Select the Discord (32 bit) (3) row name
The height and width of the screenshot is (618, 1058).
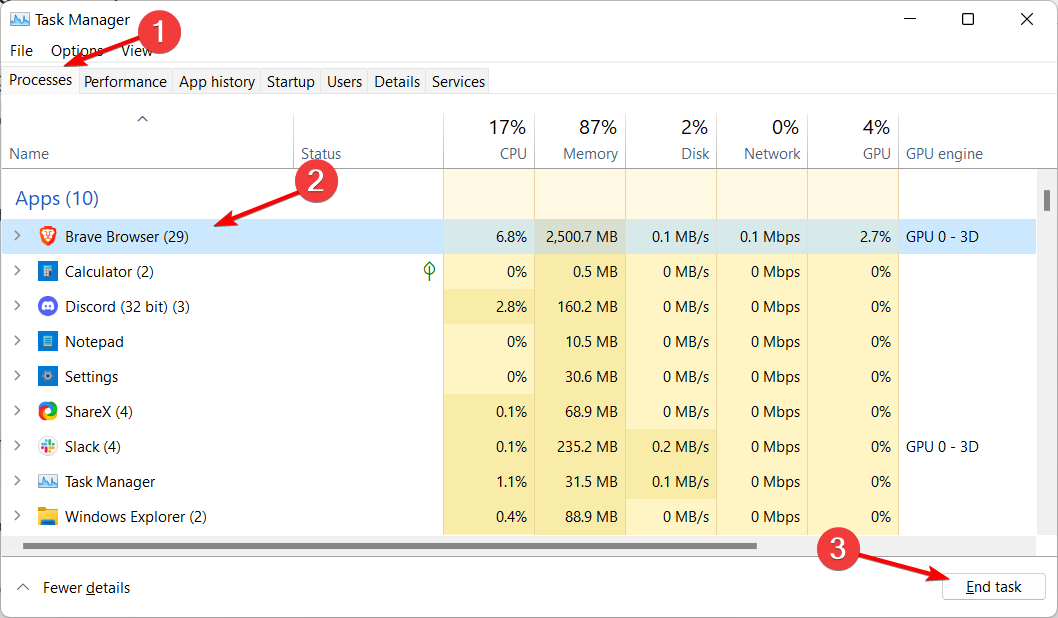(128, 306)
